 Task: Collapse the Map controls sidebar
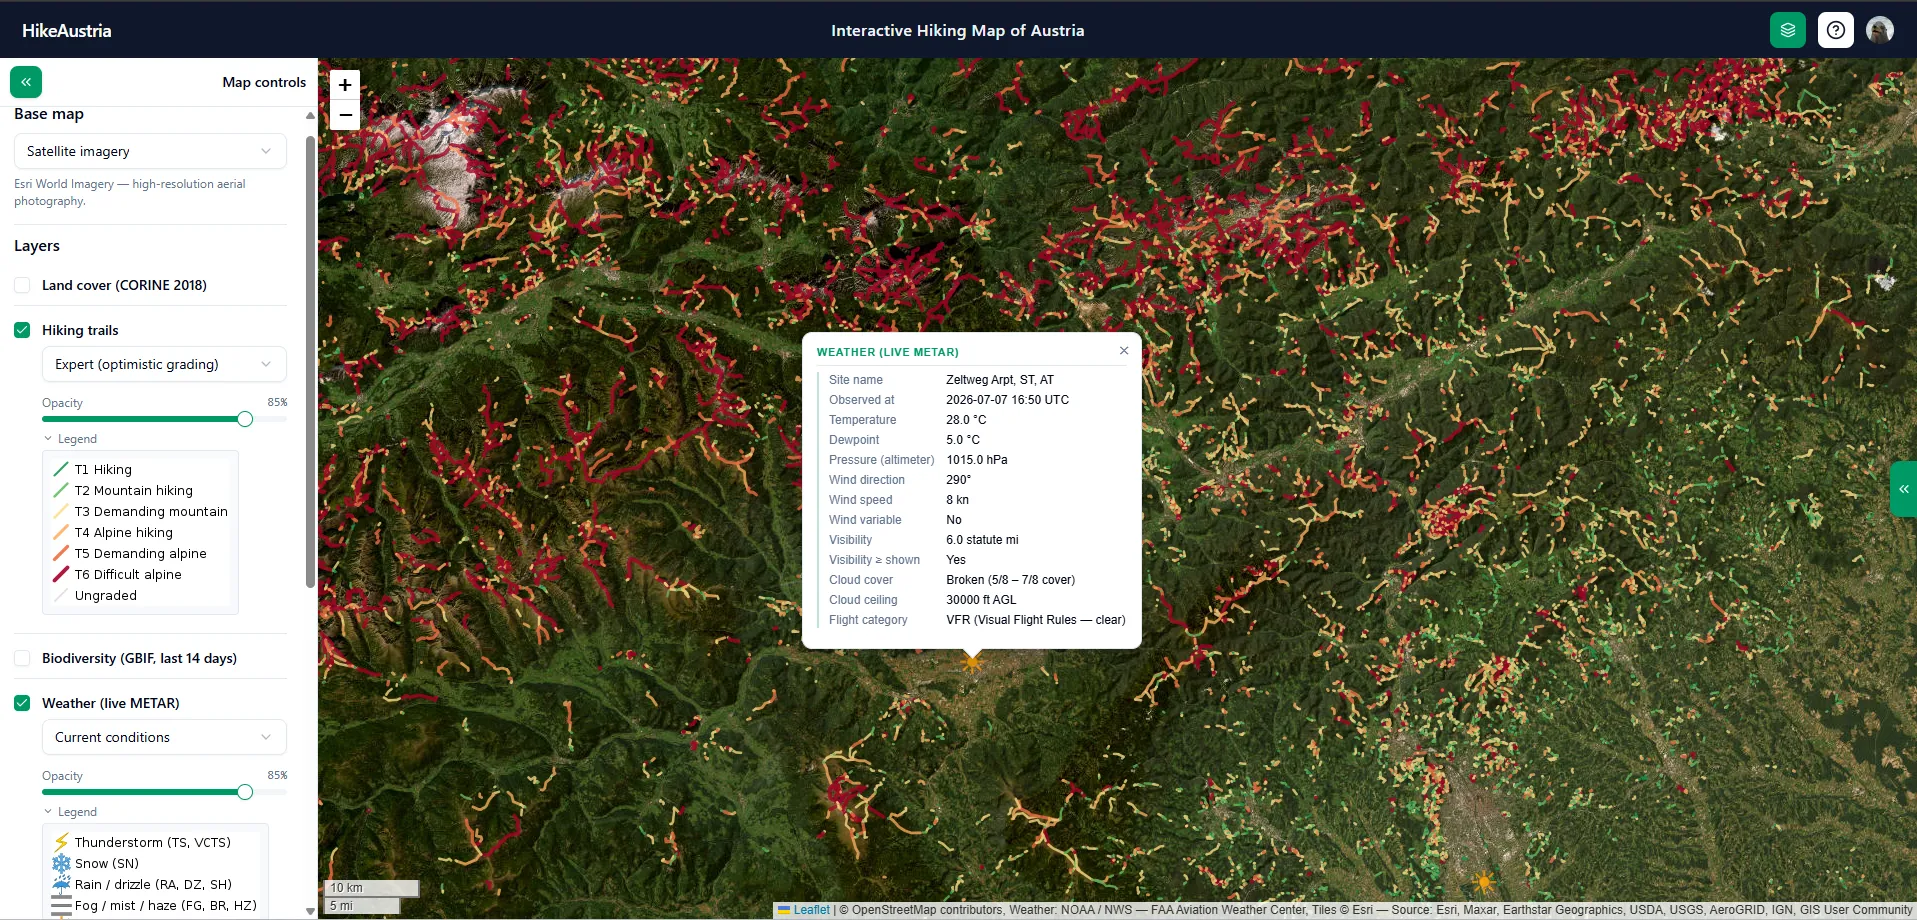pos(26,82)
